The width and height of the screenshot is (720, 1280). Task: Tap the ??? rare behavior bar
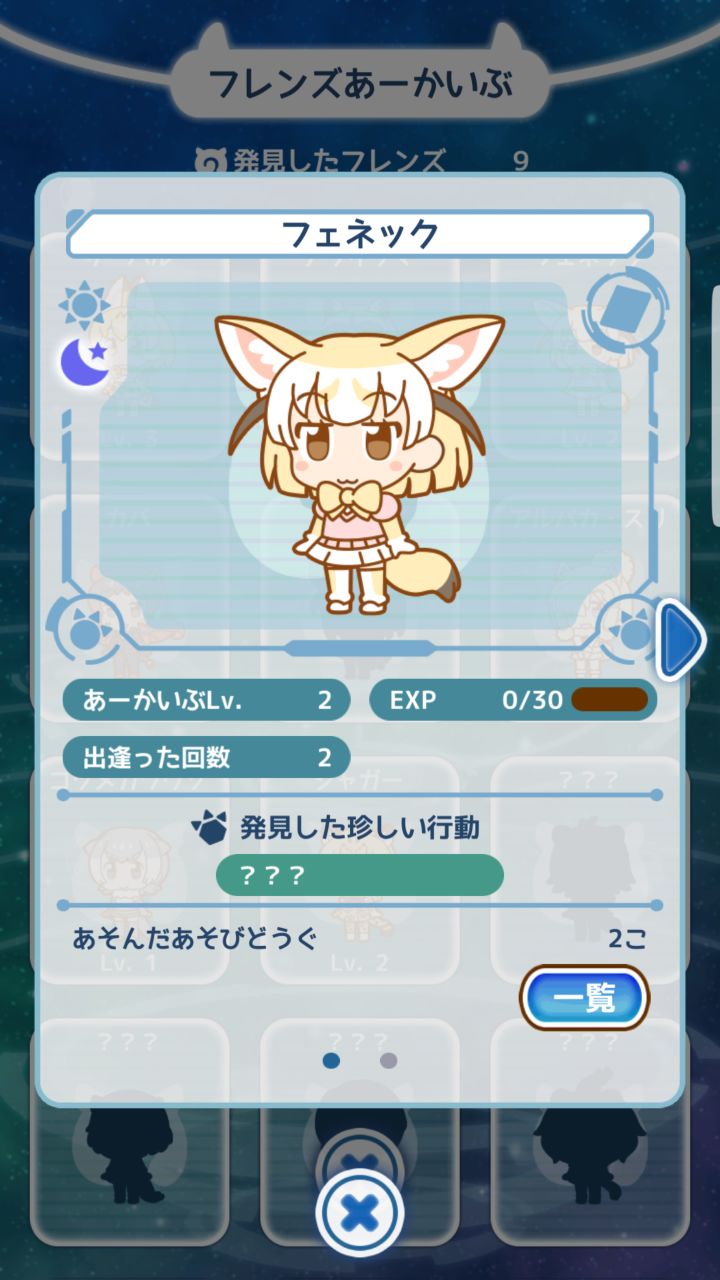(360, 875)
